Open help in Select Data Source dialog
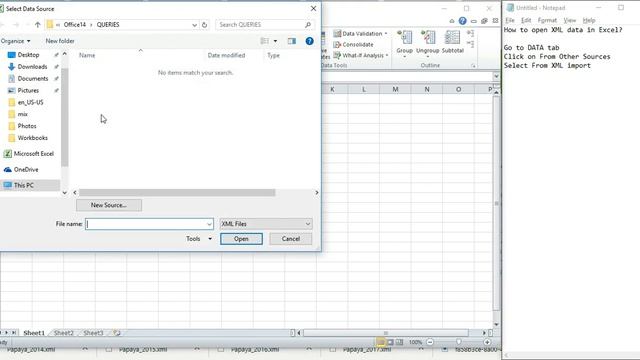 point(309,41)
